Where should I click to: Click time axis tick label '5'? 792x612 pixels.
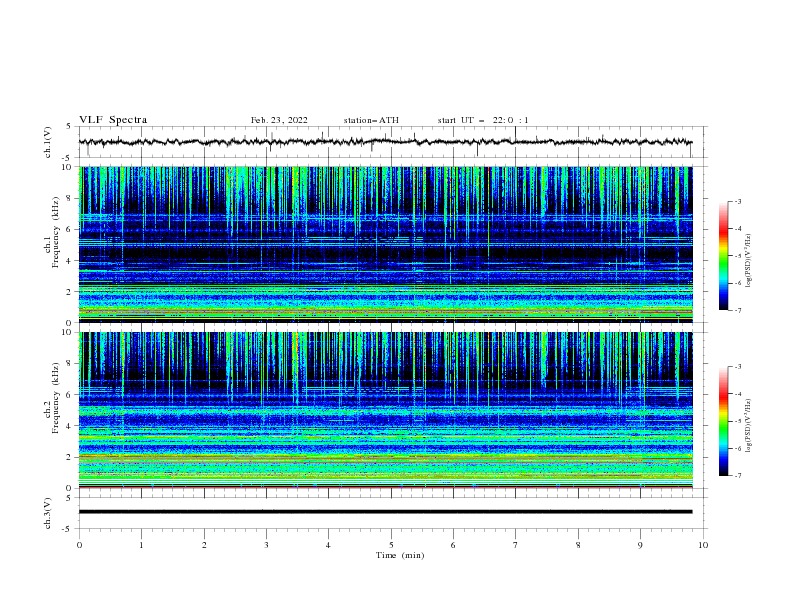[391, 545]
